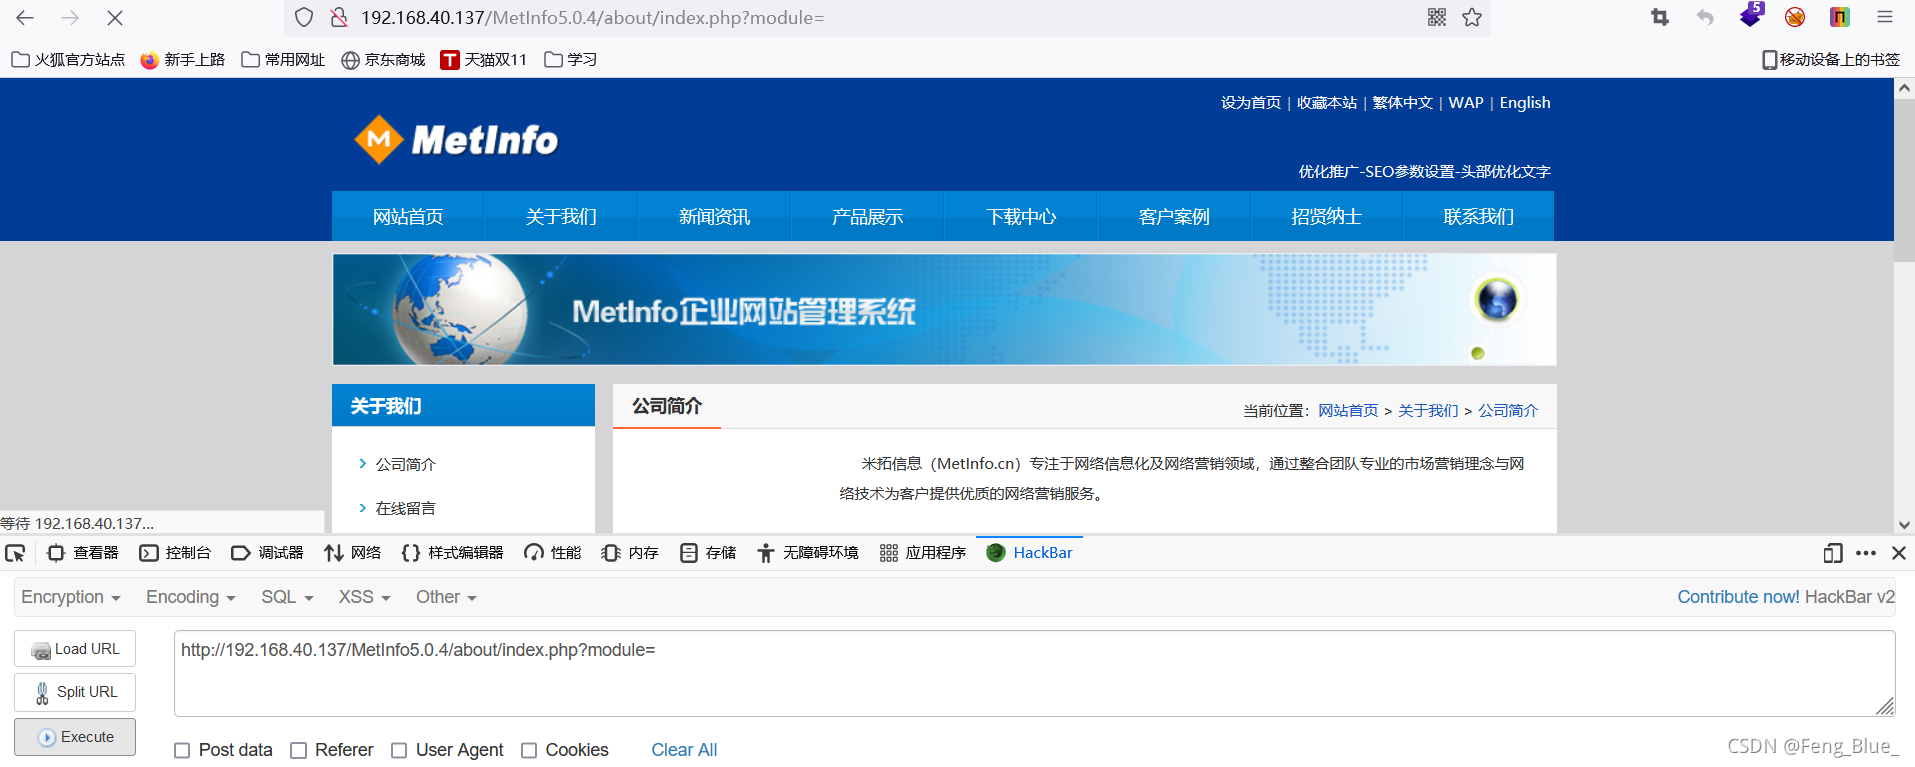The height and width of the screenshot is (767, 1915).
Task: Click the page scrollbar down arrow
Action: point(1904,524)
